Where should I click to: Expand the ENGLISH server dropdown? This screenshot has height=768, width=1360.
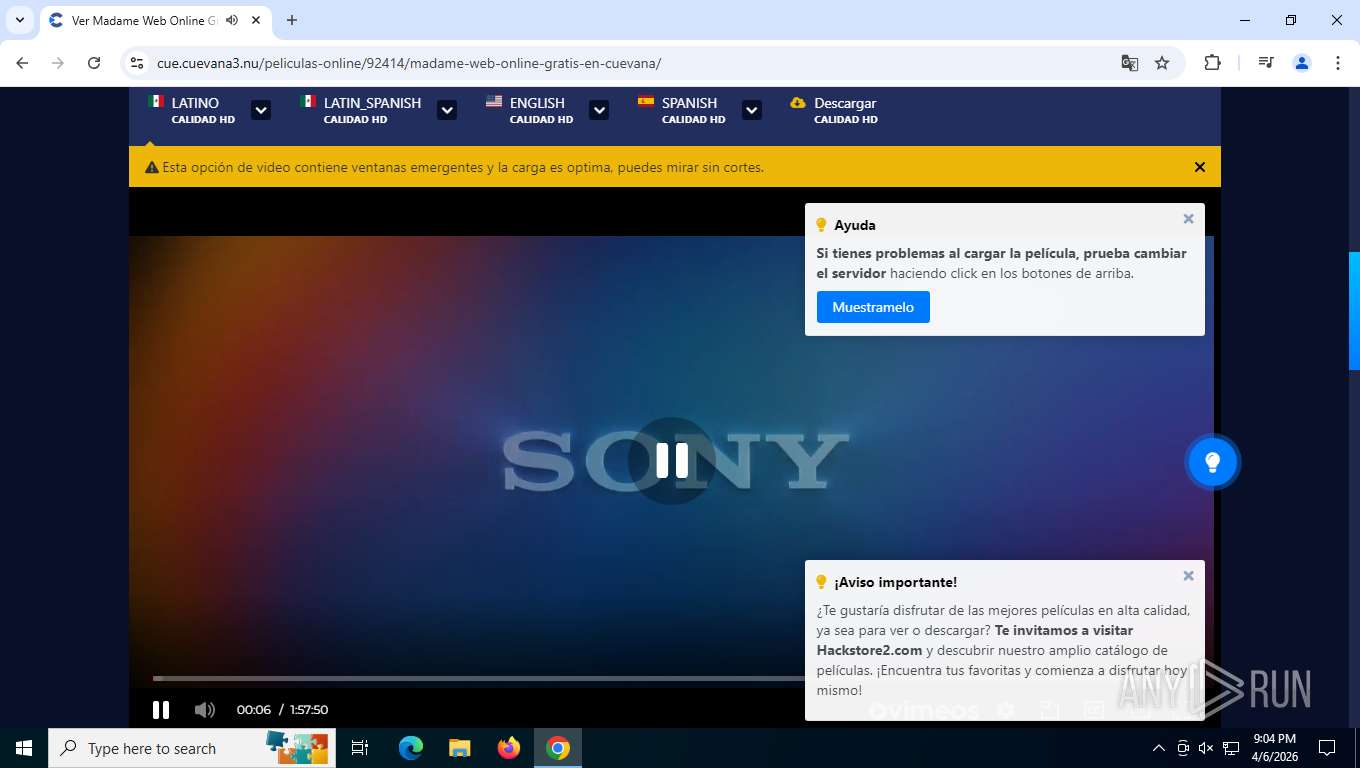click(x=599, y=110)
